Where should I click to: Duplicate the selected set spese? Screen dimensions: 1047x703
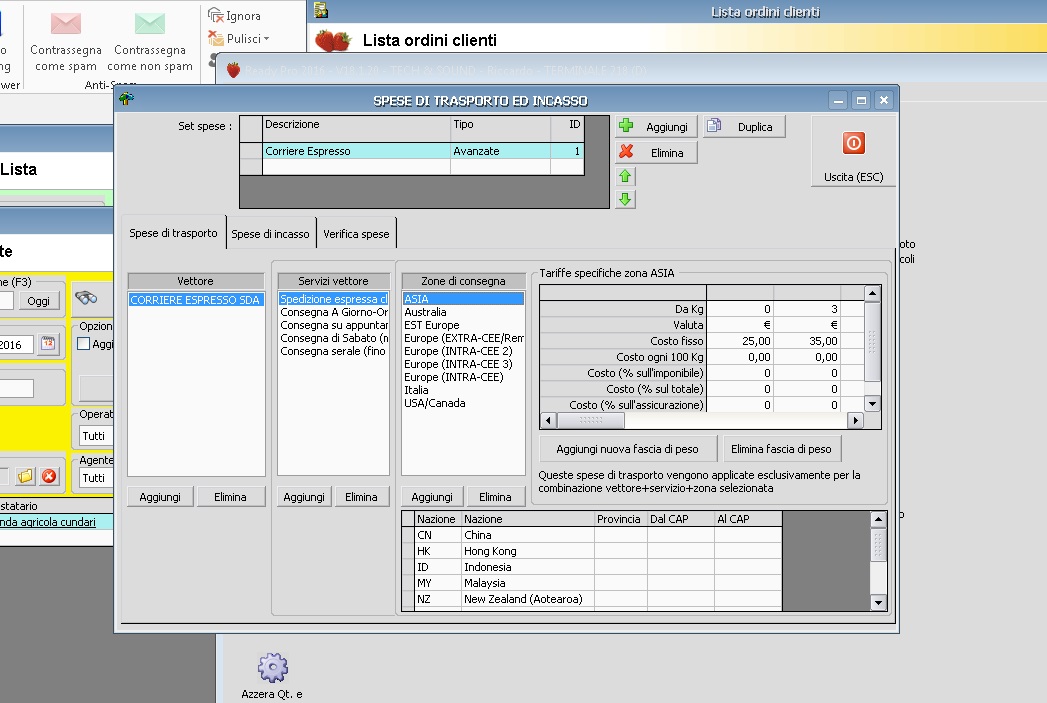[744, 127]
